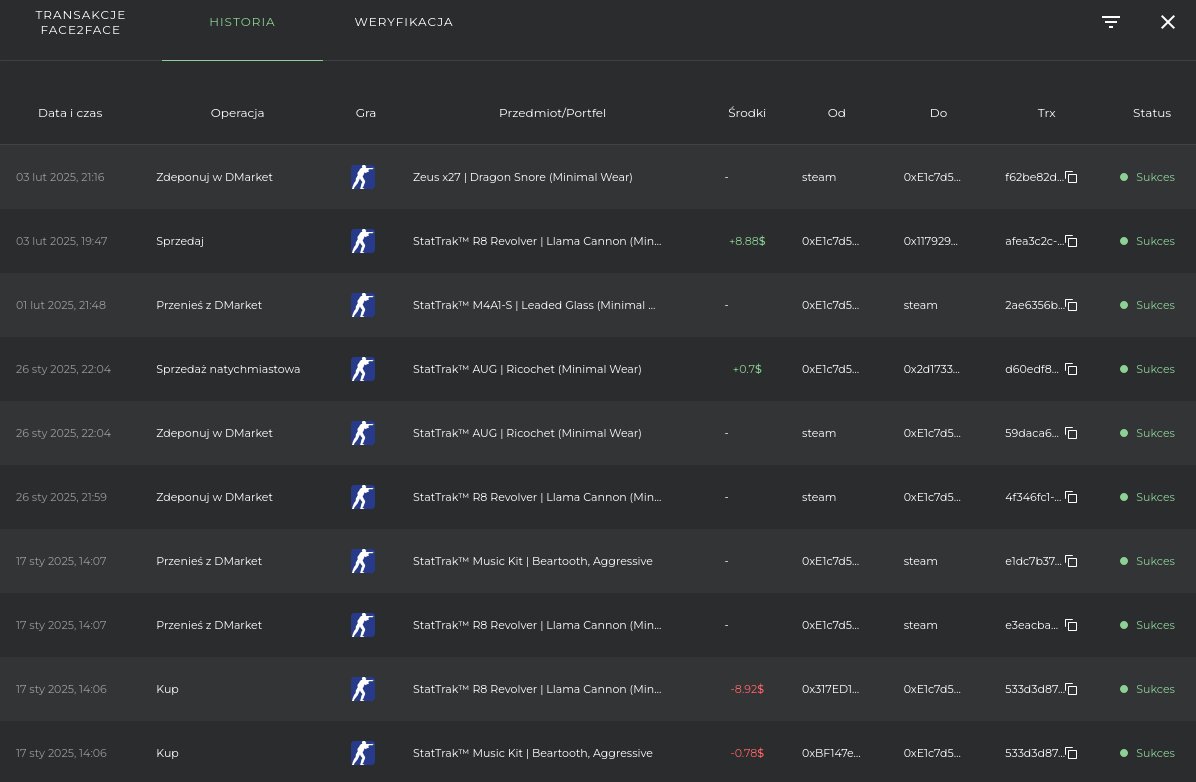Switch to the Historia tab
Viewport: 1196px width, 782px height.
point(242,22)
